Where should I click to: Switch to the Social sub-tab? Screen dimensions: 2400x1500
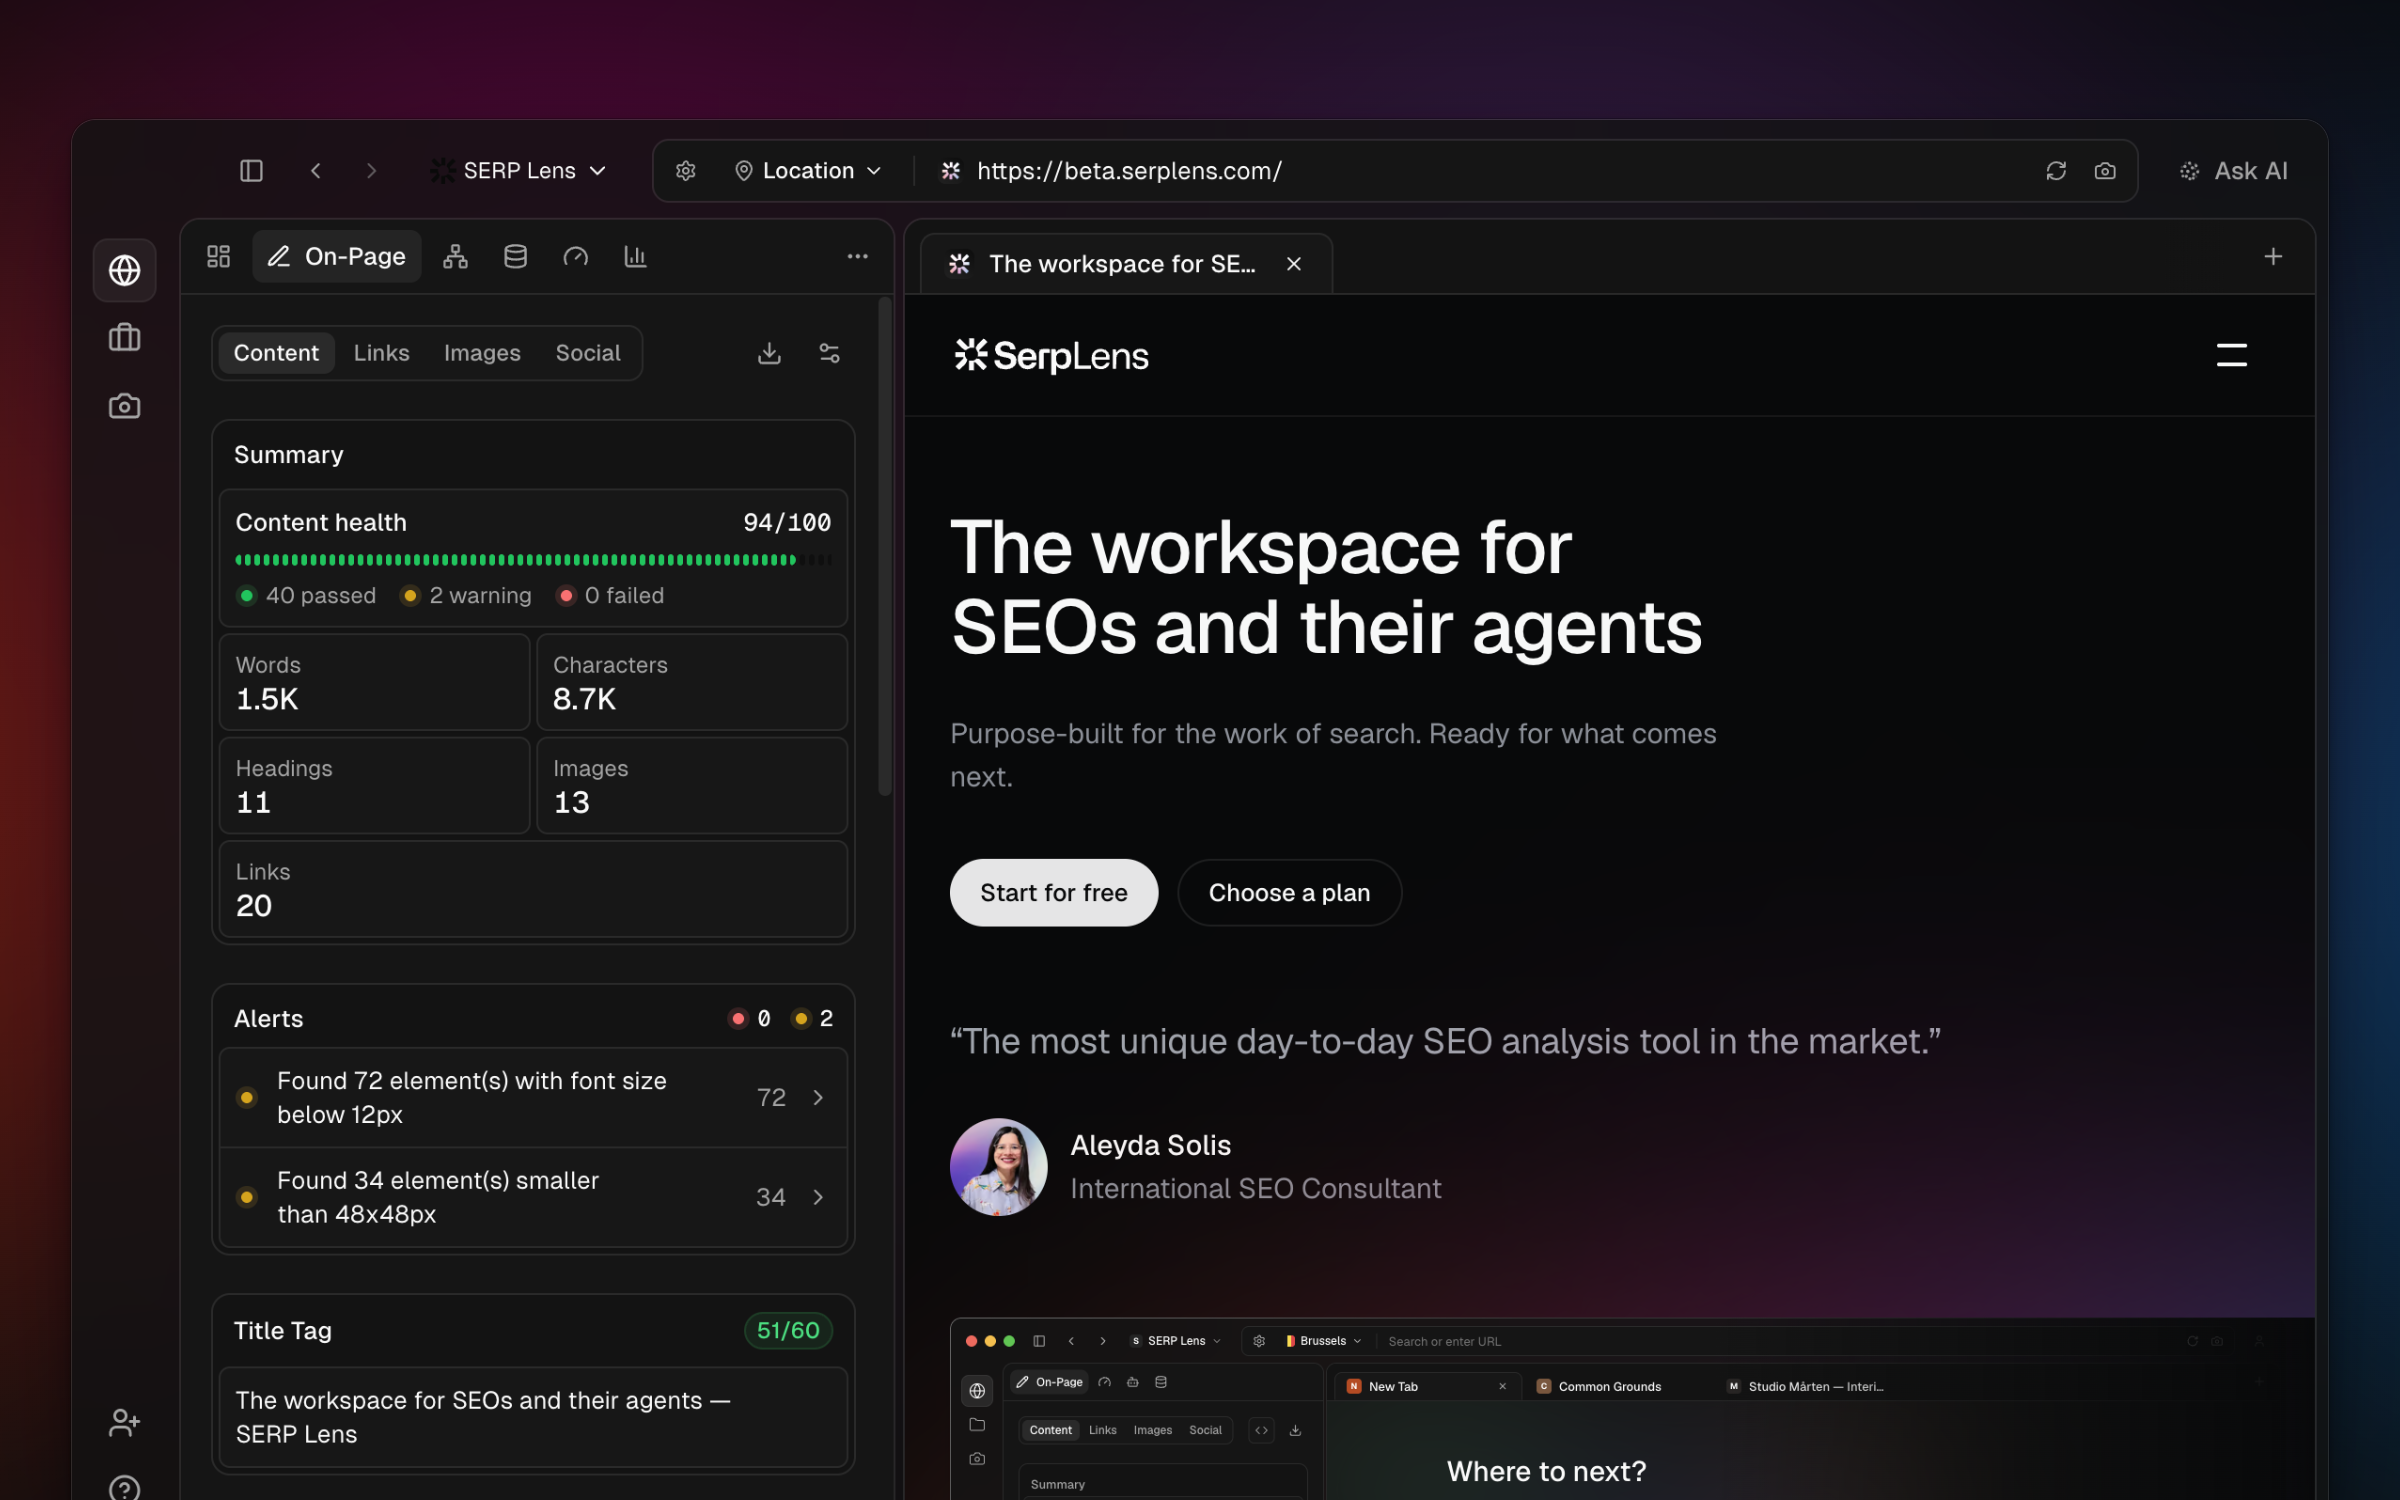(x=588, y=353)
